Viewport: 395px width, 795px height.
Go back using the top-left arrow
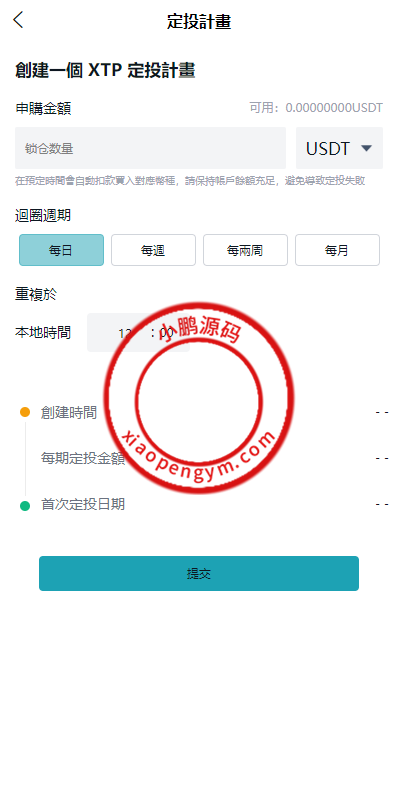point(18,20)
